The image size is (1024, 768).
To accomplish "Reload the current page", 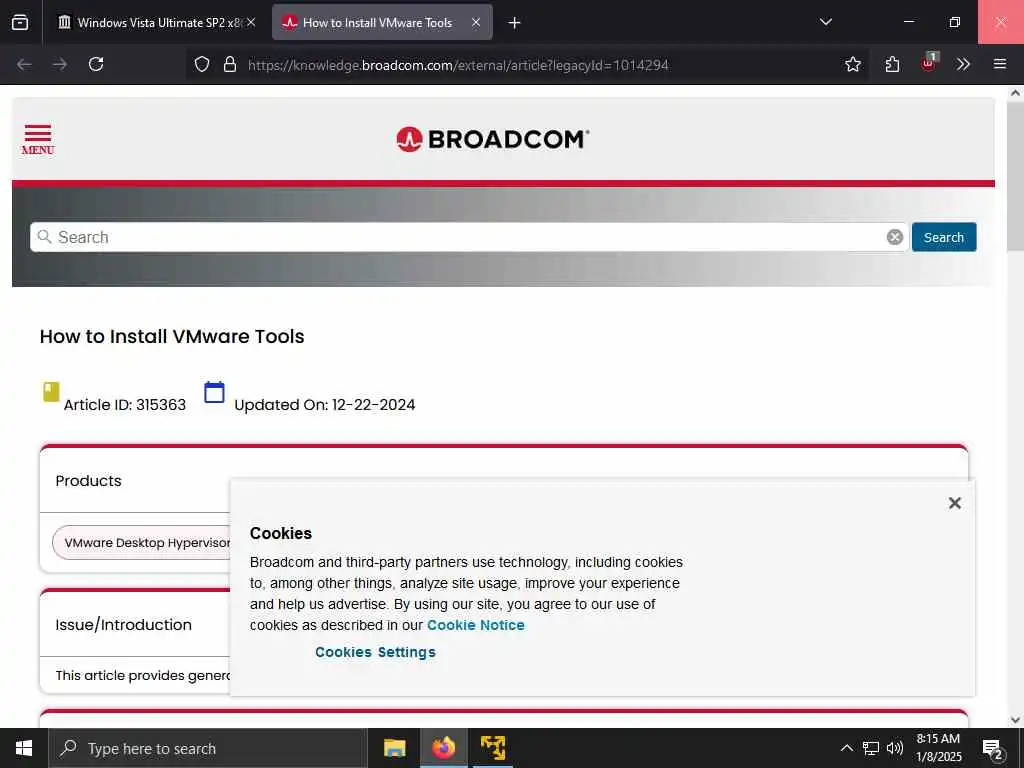I will [96, 64].
